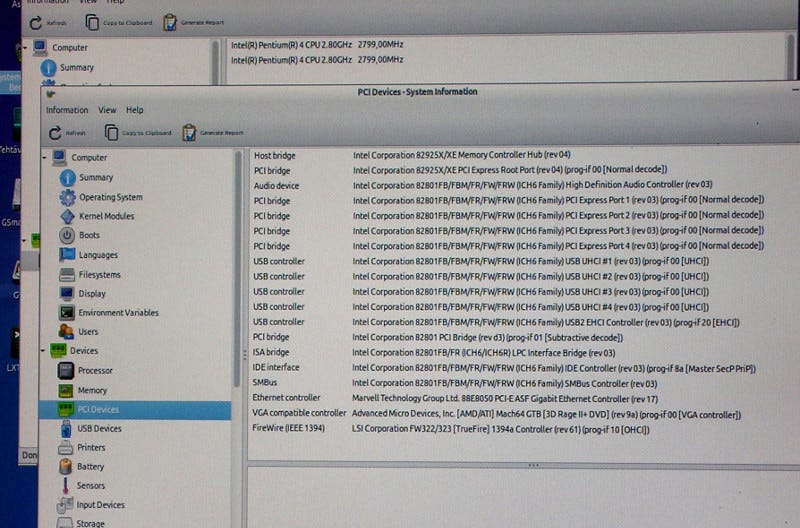Click Refresh icon in the background window

pos(36,23)
